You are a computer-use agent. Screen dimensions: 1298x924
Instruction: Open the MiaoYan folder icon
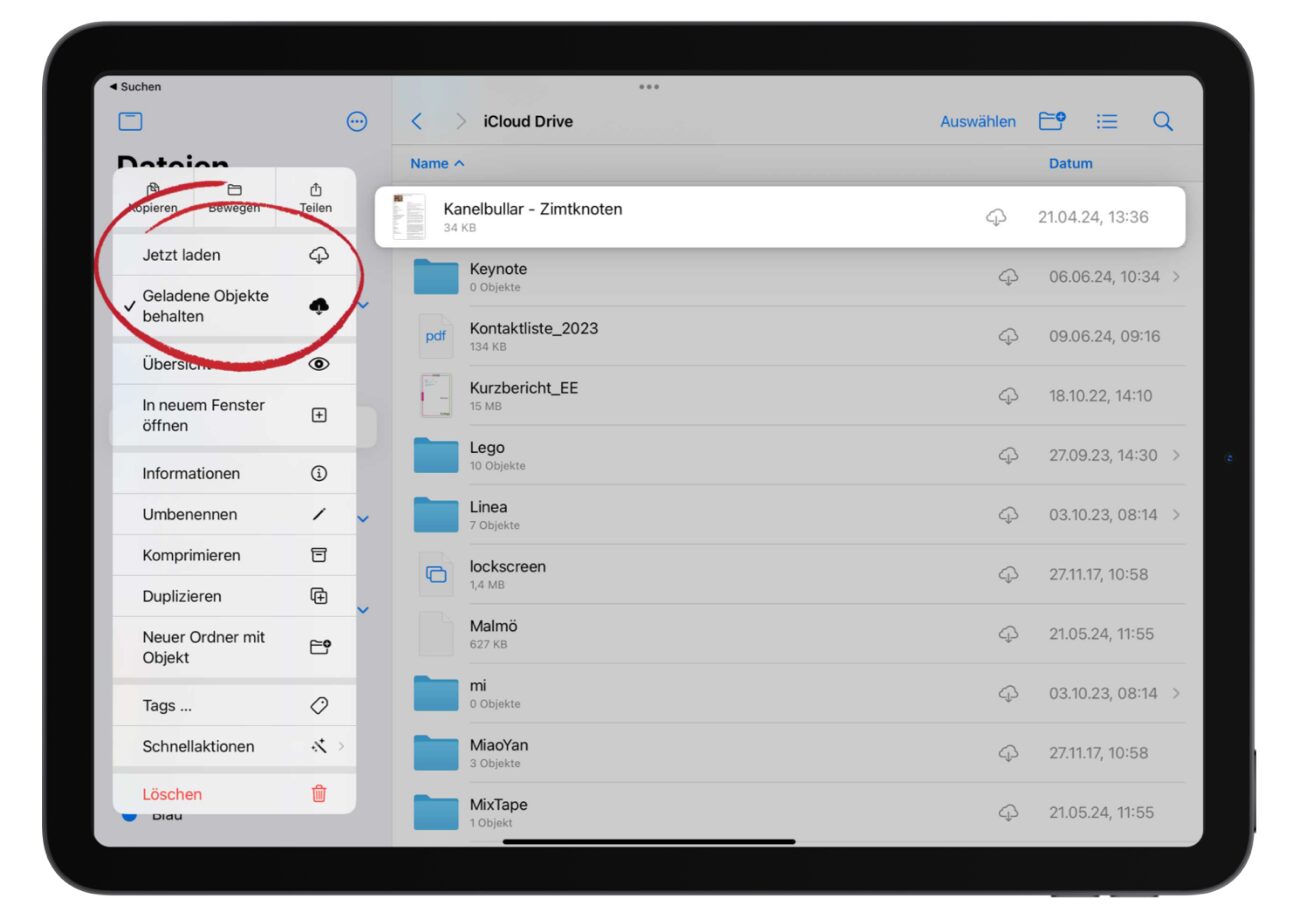point(436,753)
